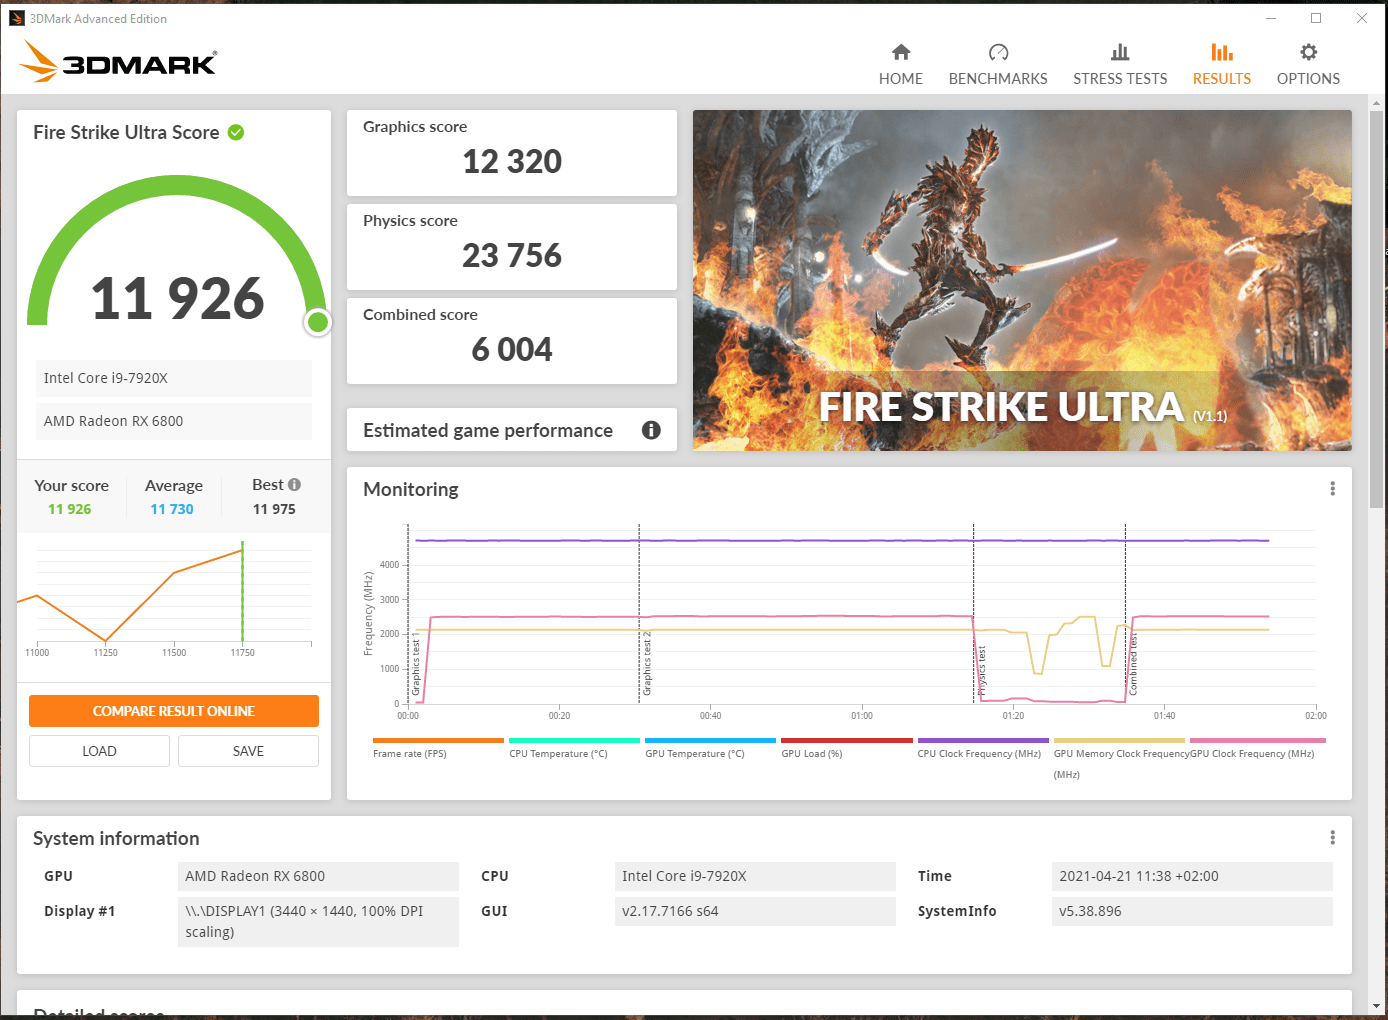Click the Physics test marker in the graph

tap(981, 671)
